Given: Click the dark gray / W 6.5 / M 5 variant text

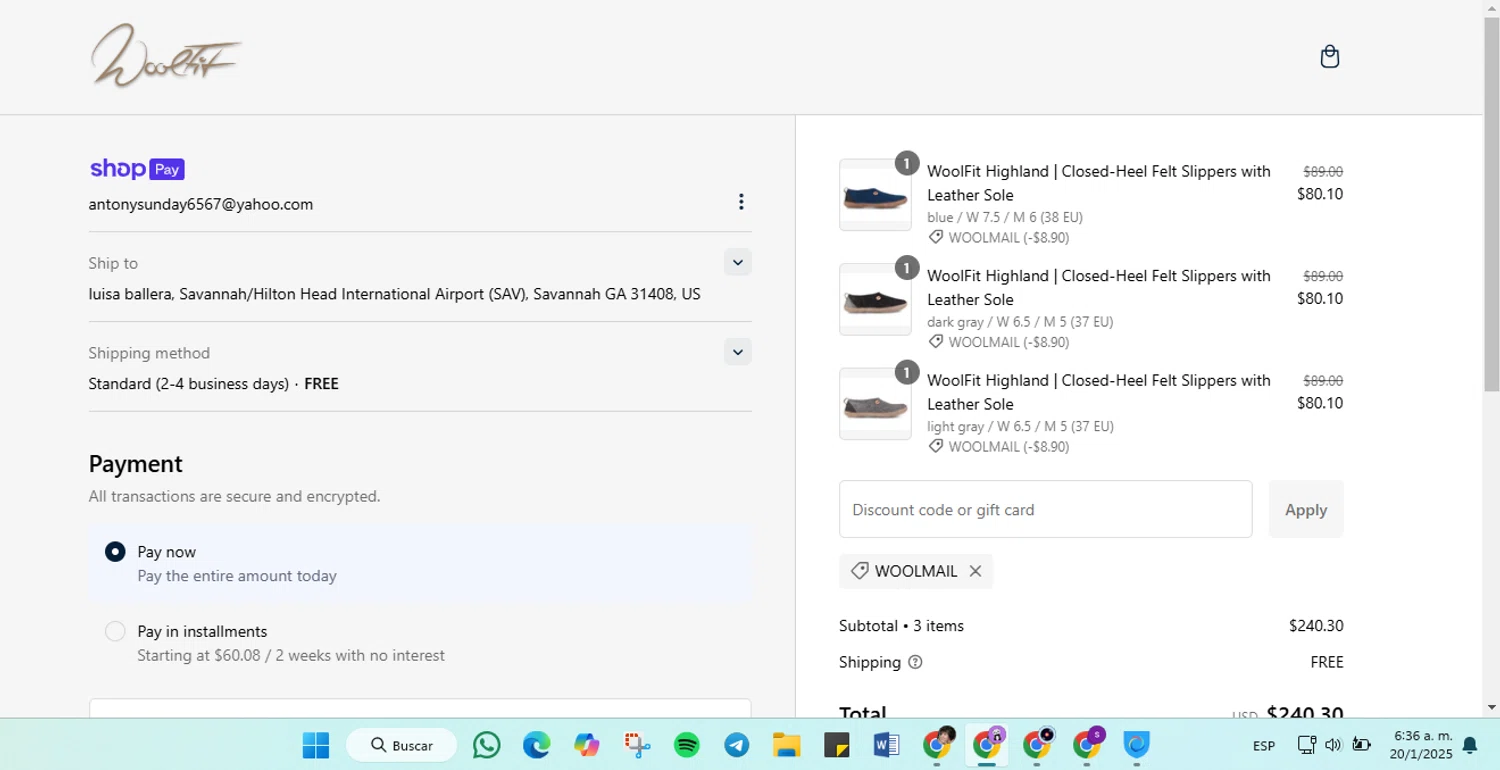Looking at the screenshot, I should (1020, 322).
